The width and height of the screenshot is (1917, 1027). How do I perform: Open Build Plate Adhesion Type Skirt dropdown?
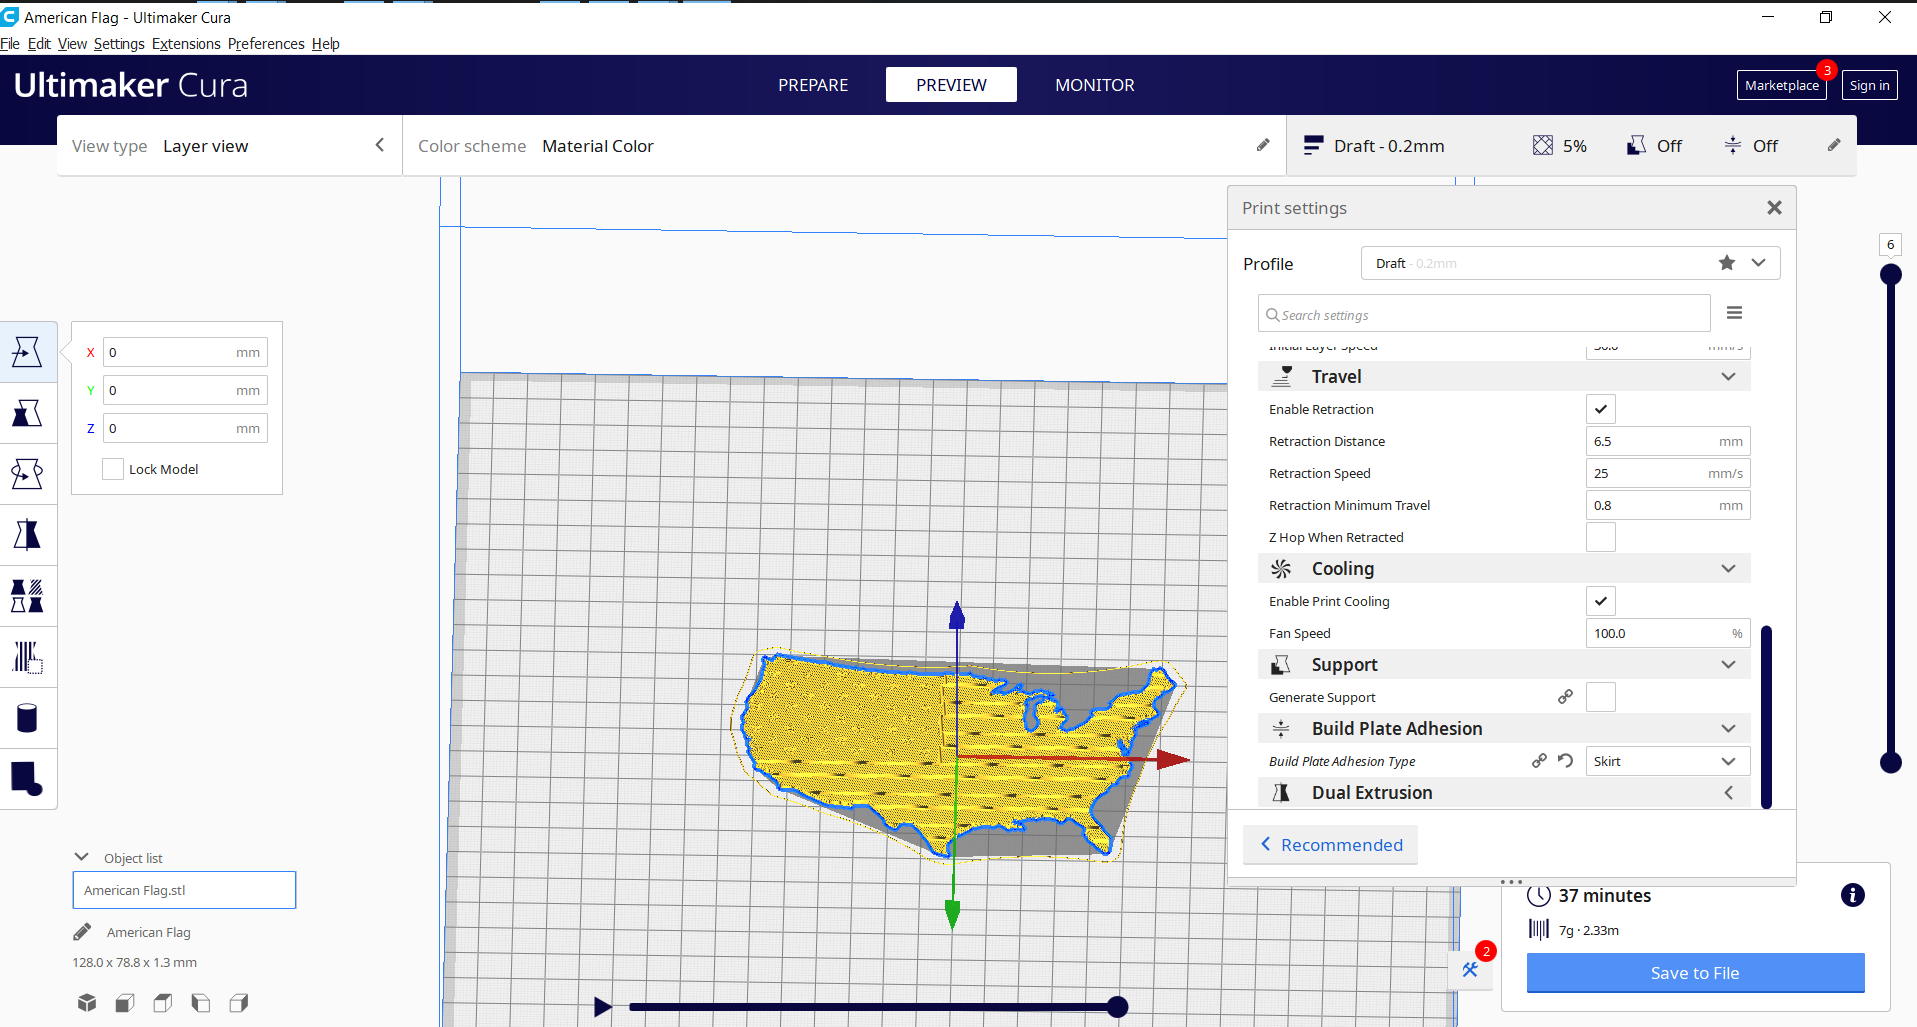pyautogui.click(x=1668, y=761)
